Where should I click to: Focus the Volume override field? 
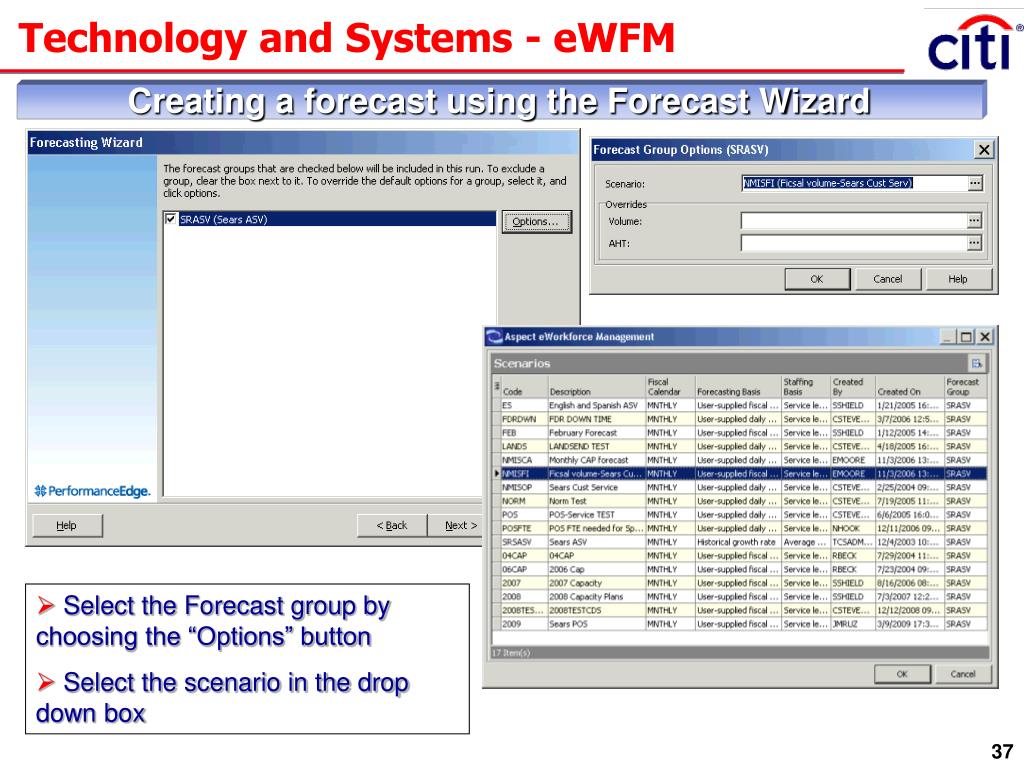click(854, 221)
